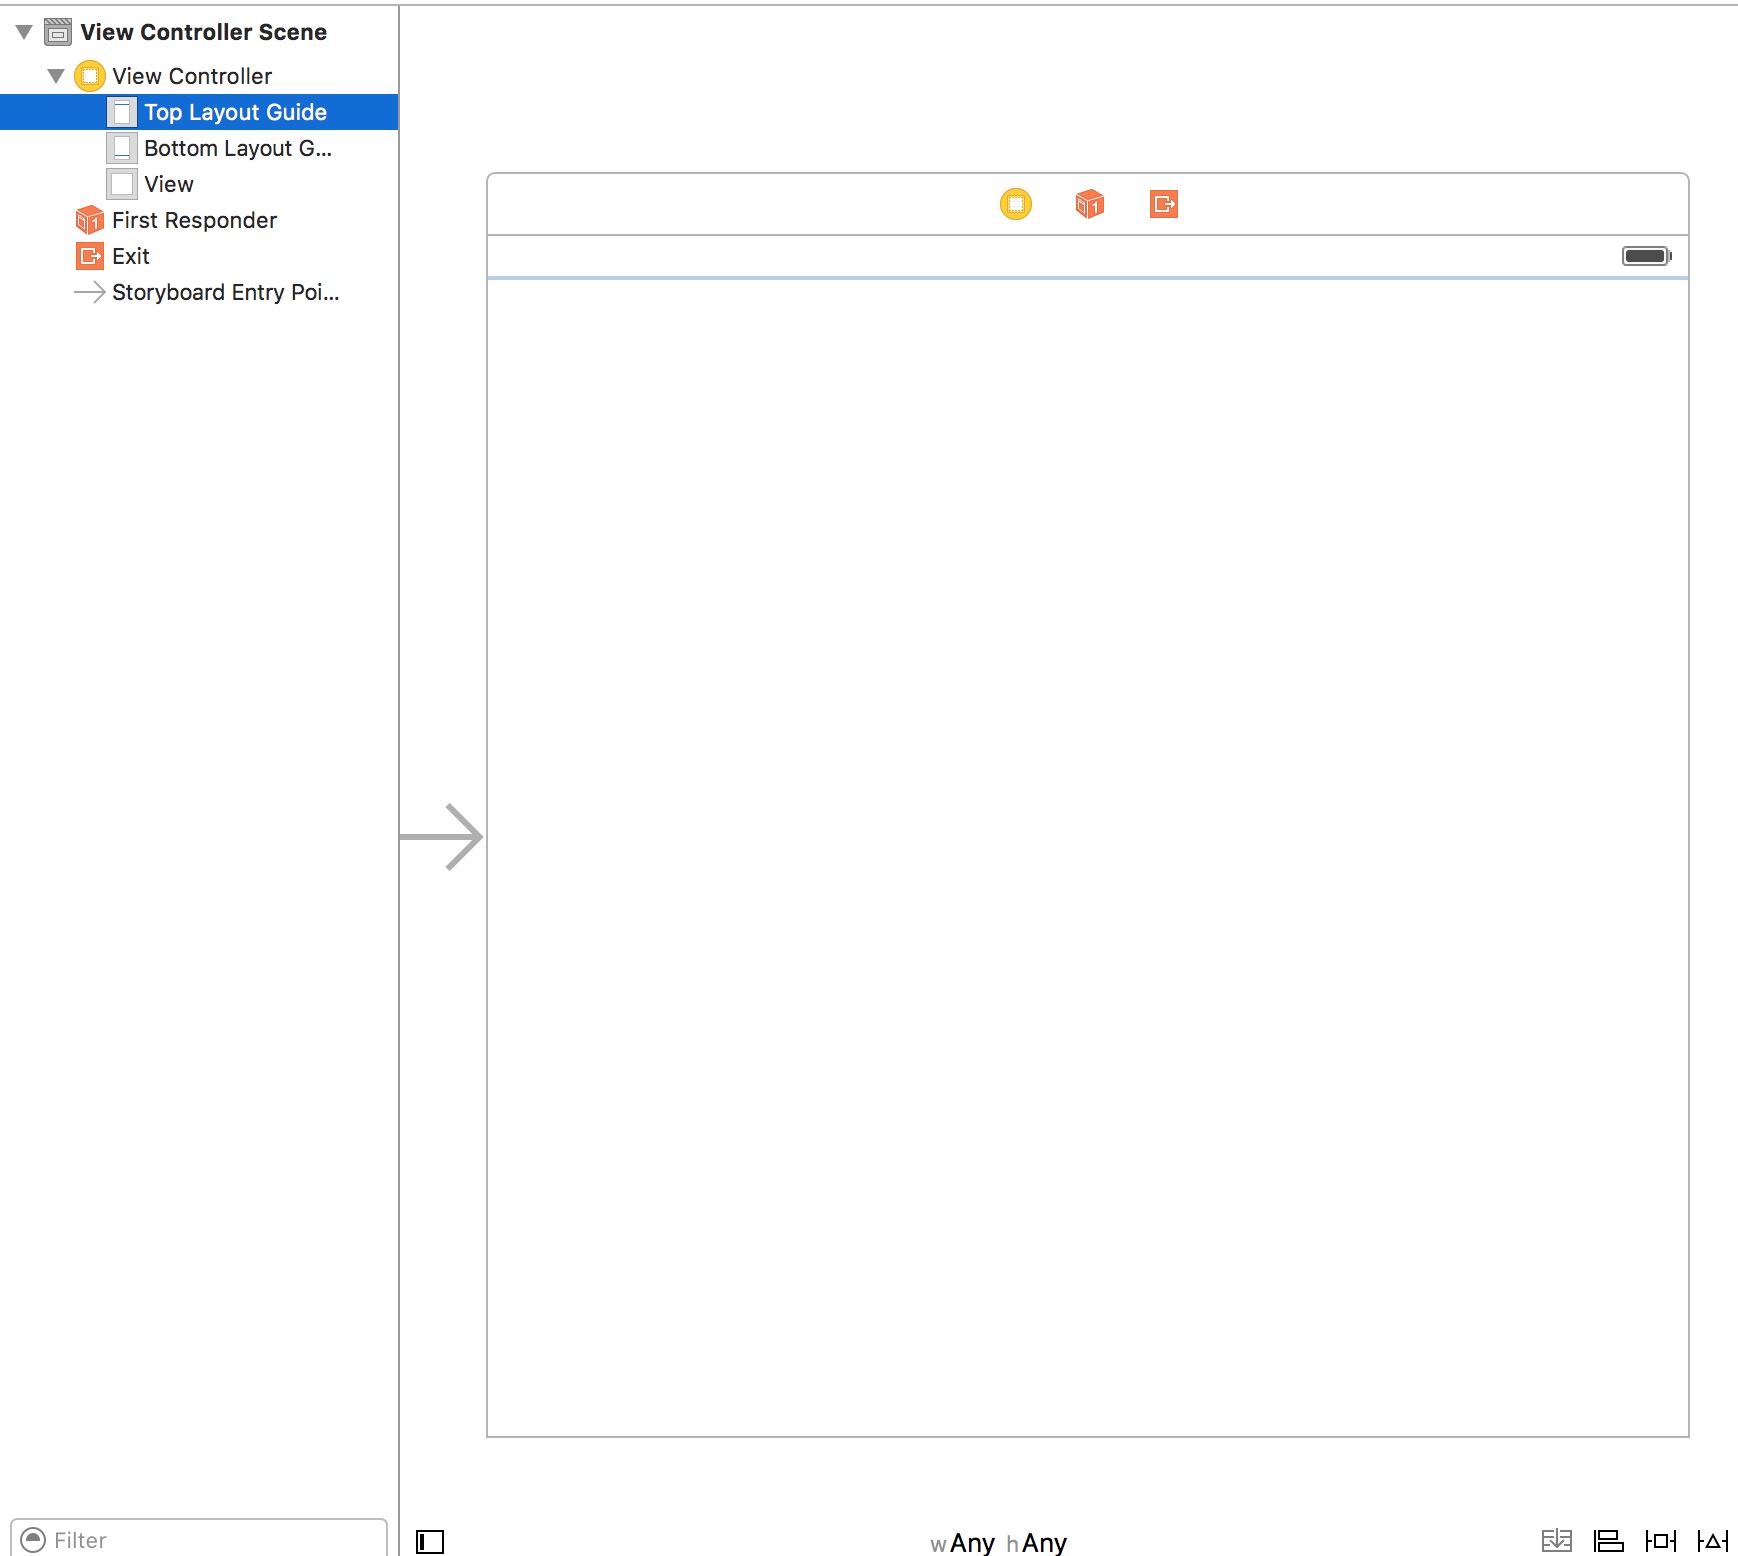Open Resolve Auto Layout Issues menu

click(x=1713, y=1541)
